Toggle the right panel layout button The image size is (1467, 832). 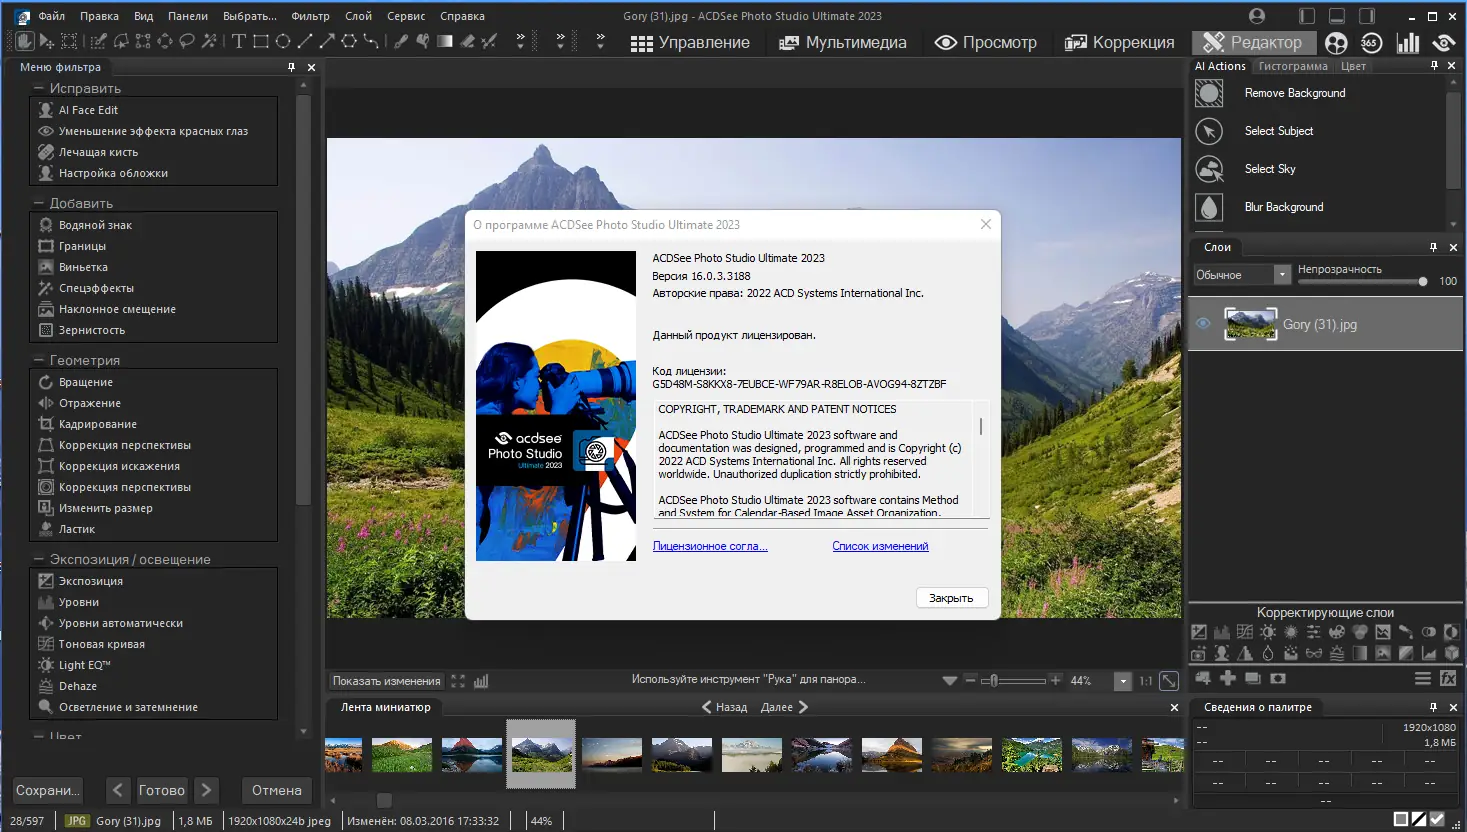[x=1367, y=16]
